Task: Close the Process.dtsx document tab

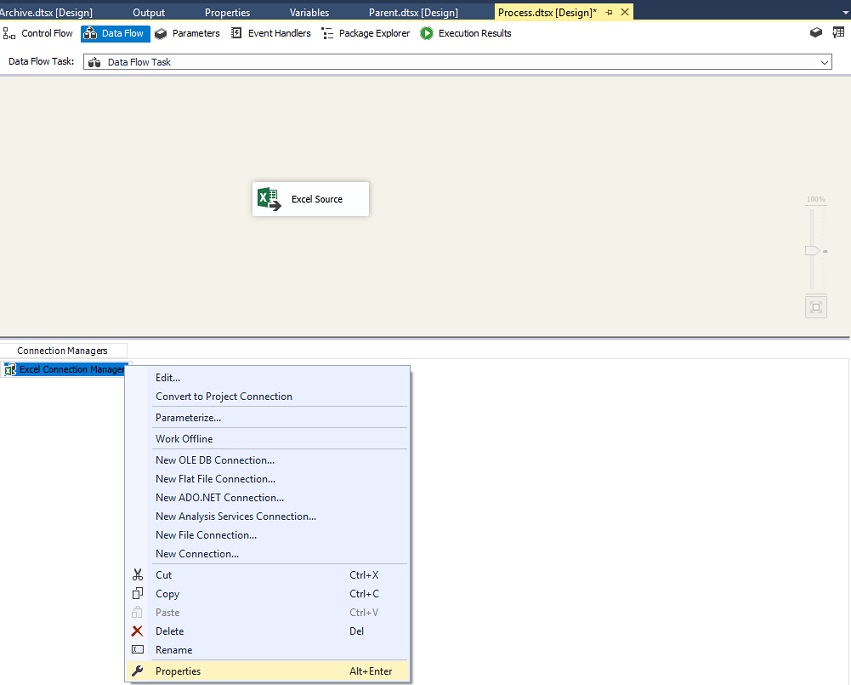Action: pos(625,12)
